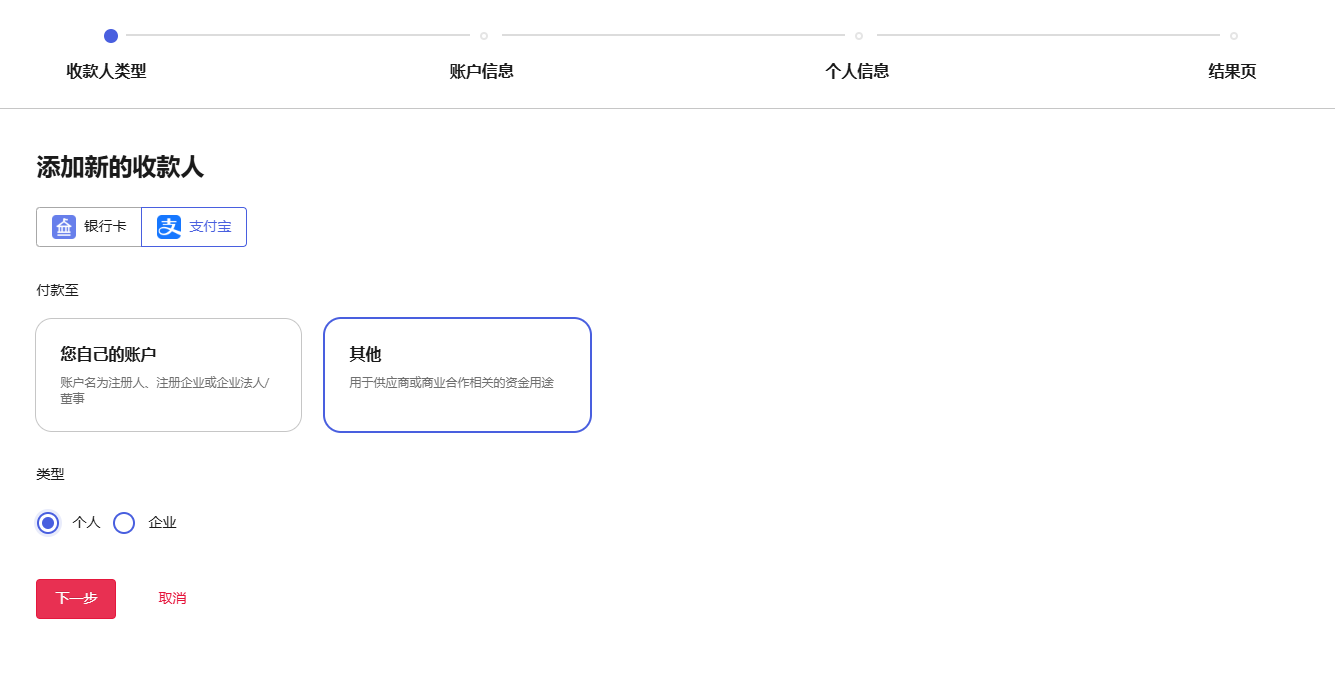This screenshot has width=1335, height=676.
Task: Choose the 其他 payment option card
Action: click(x=457, y=375)
